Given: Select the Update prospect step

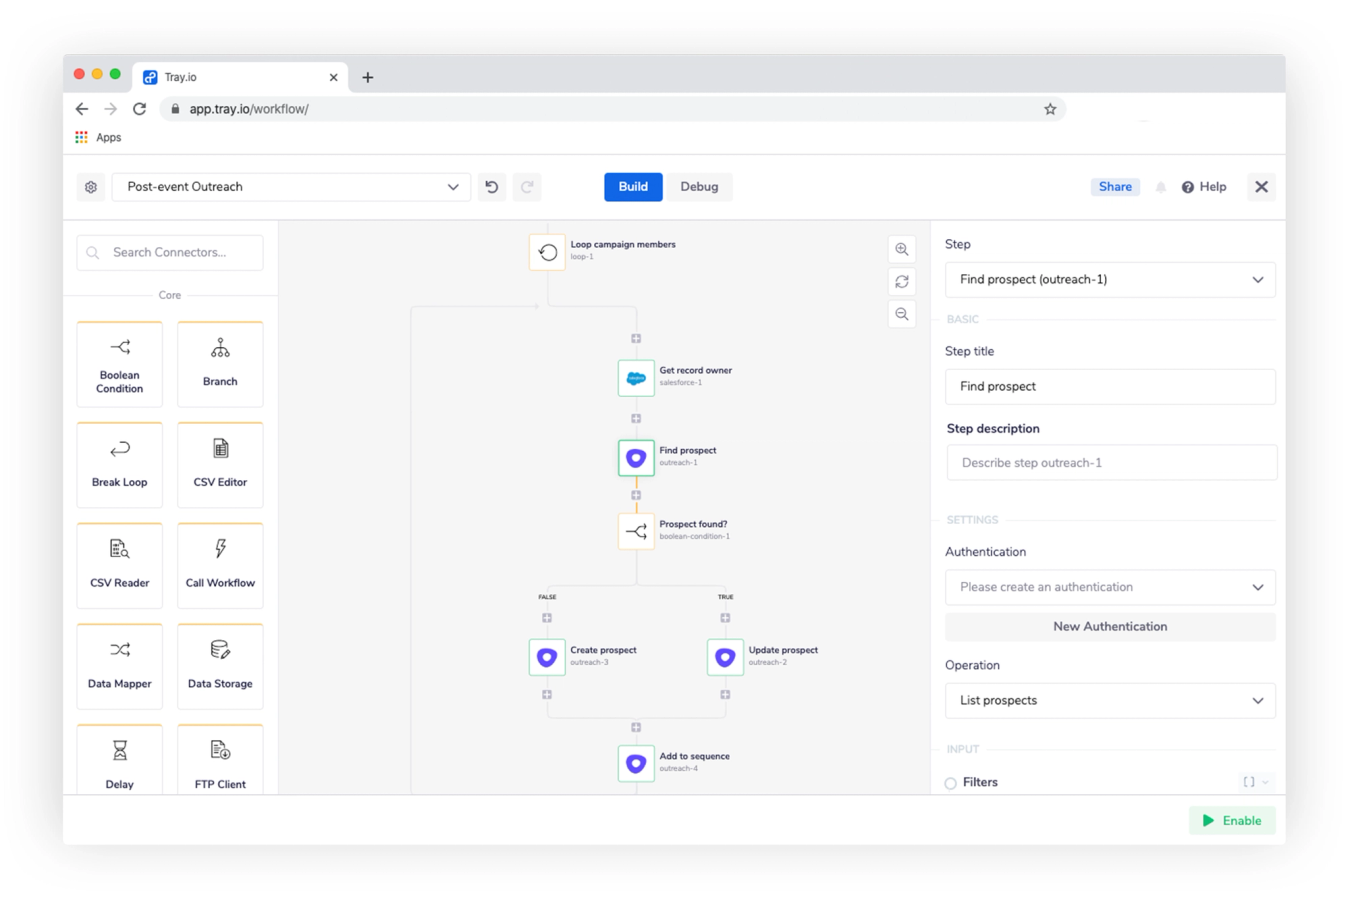Looking at the screenshot, I should click(725, 657).
